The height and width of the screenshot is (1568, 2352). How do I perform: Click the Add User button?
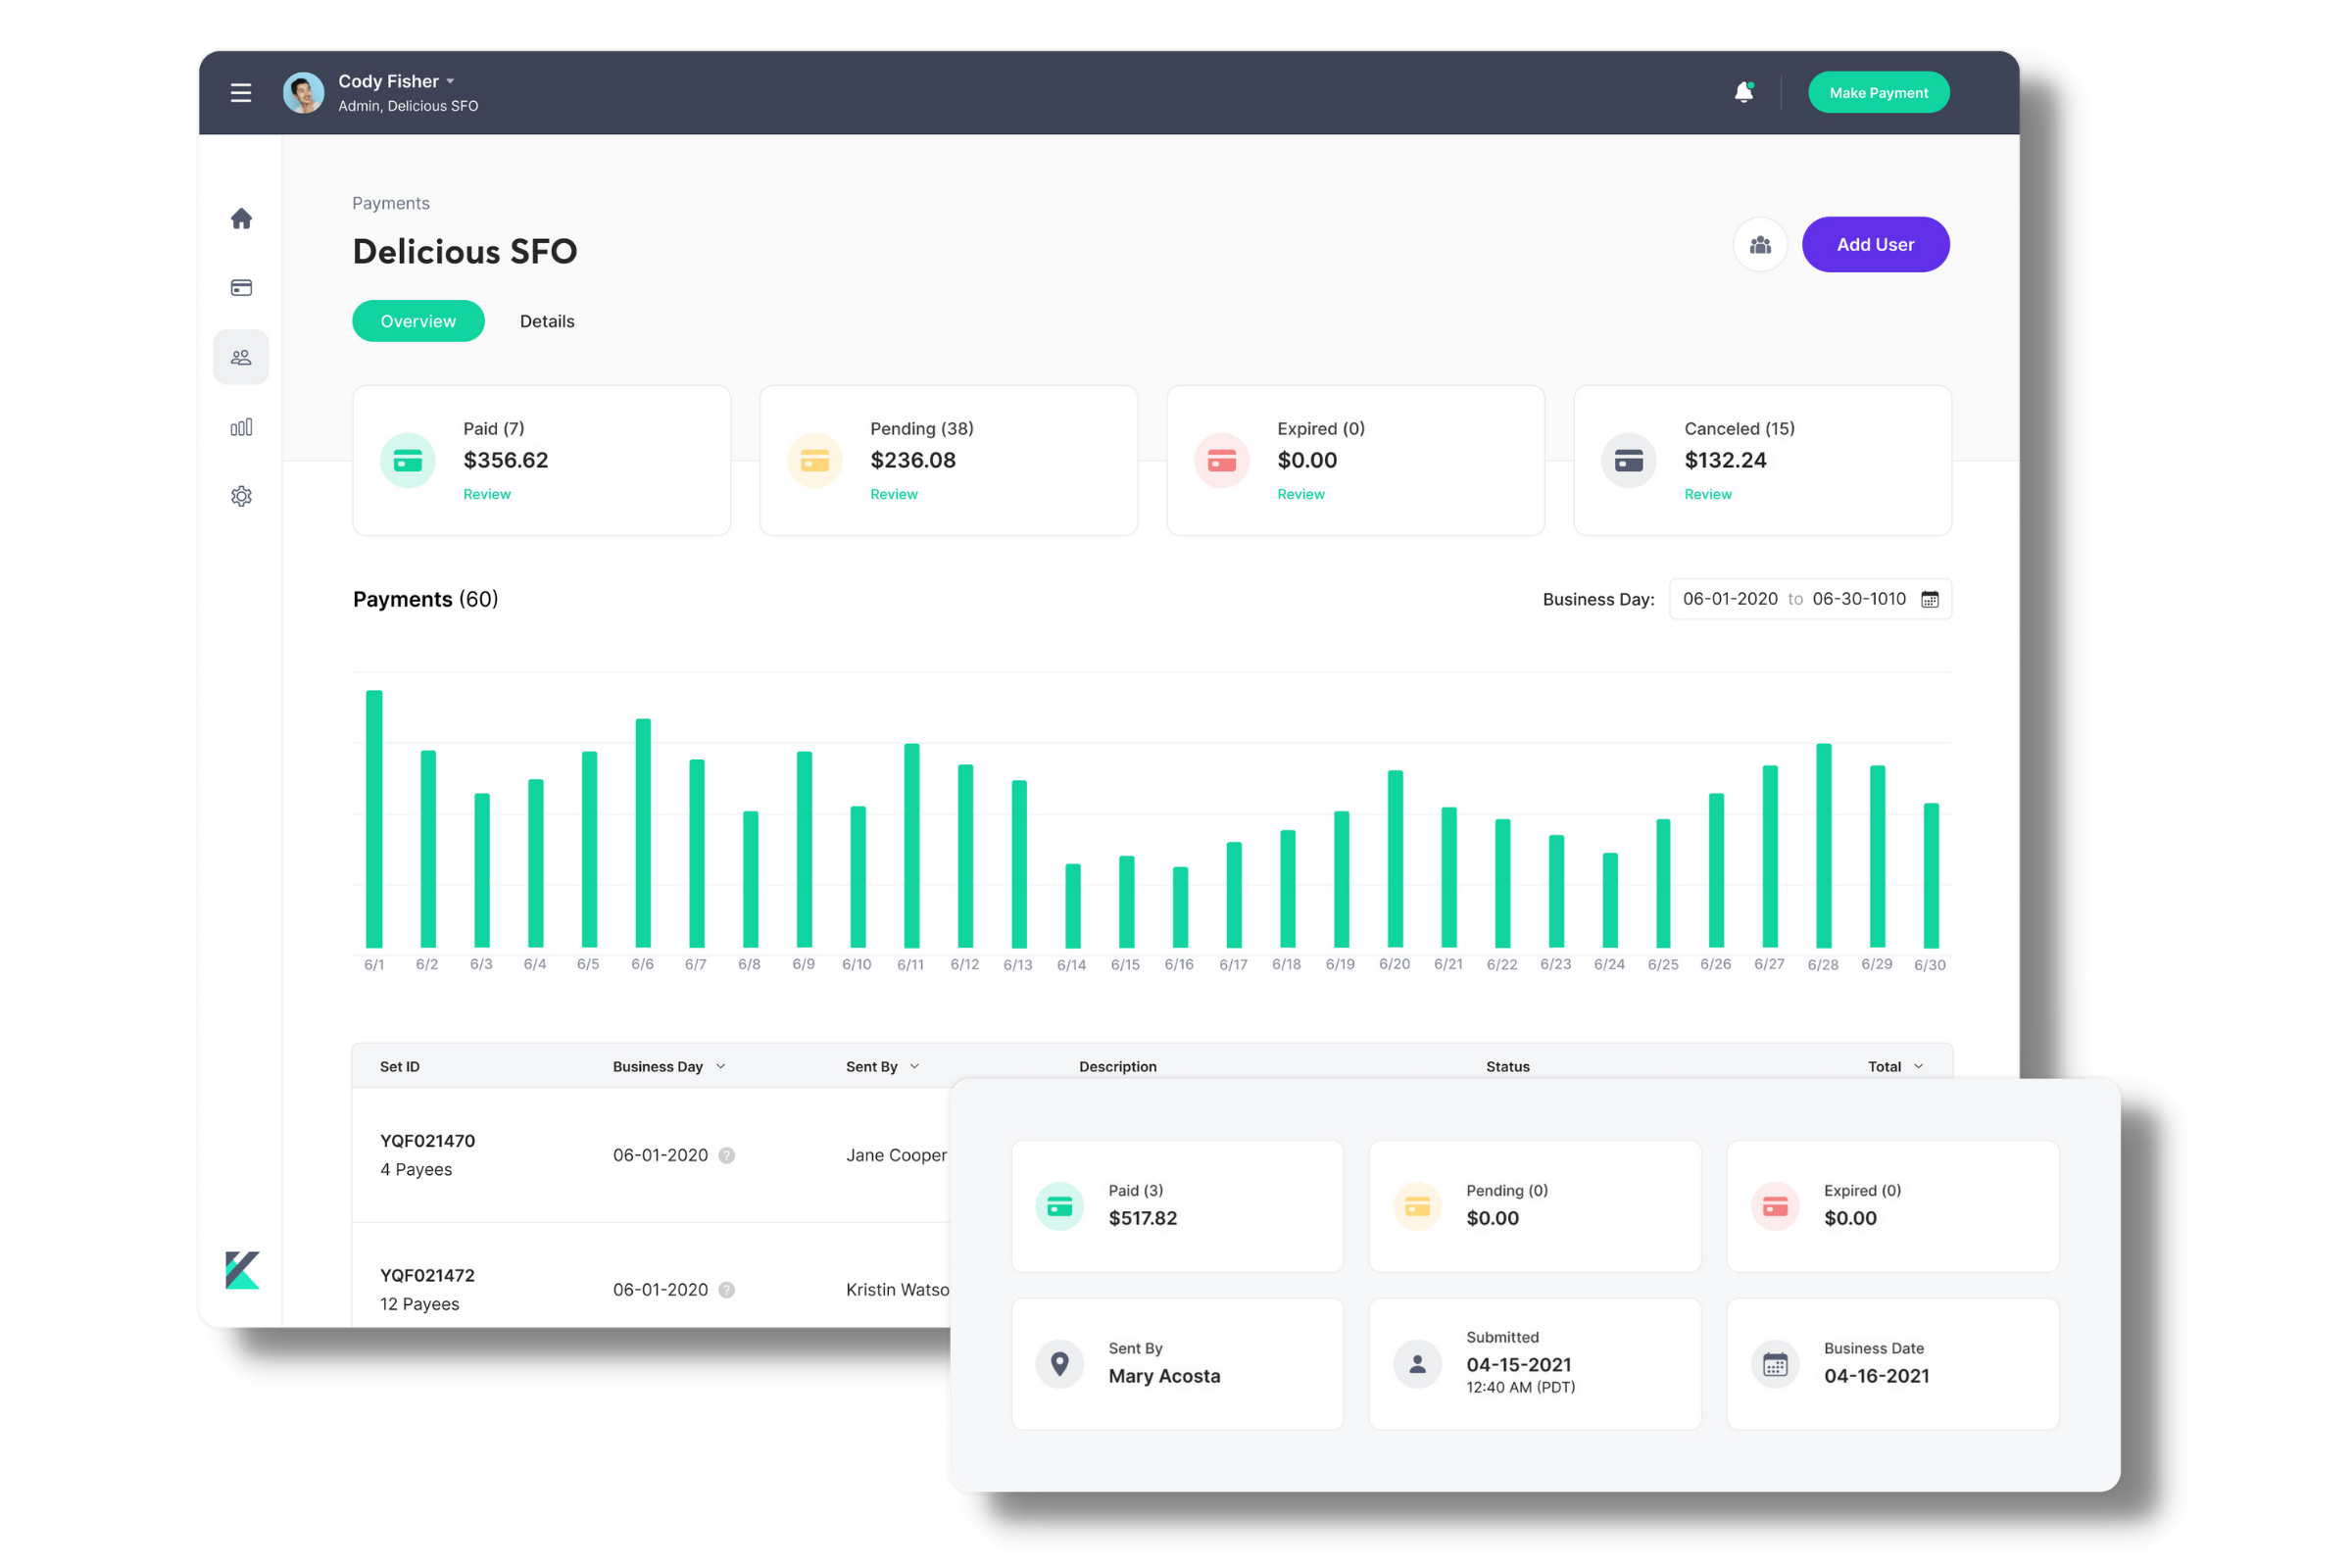(x=1875, y=245)
